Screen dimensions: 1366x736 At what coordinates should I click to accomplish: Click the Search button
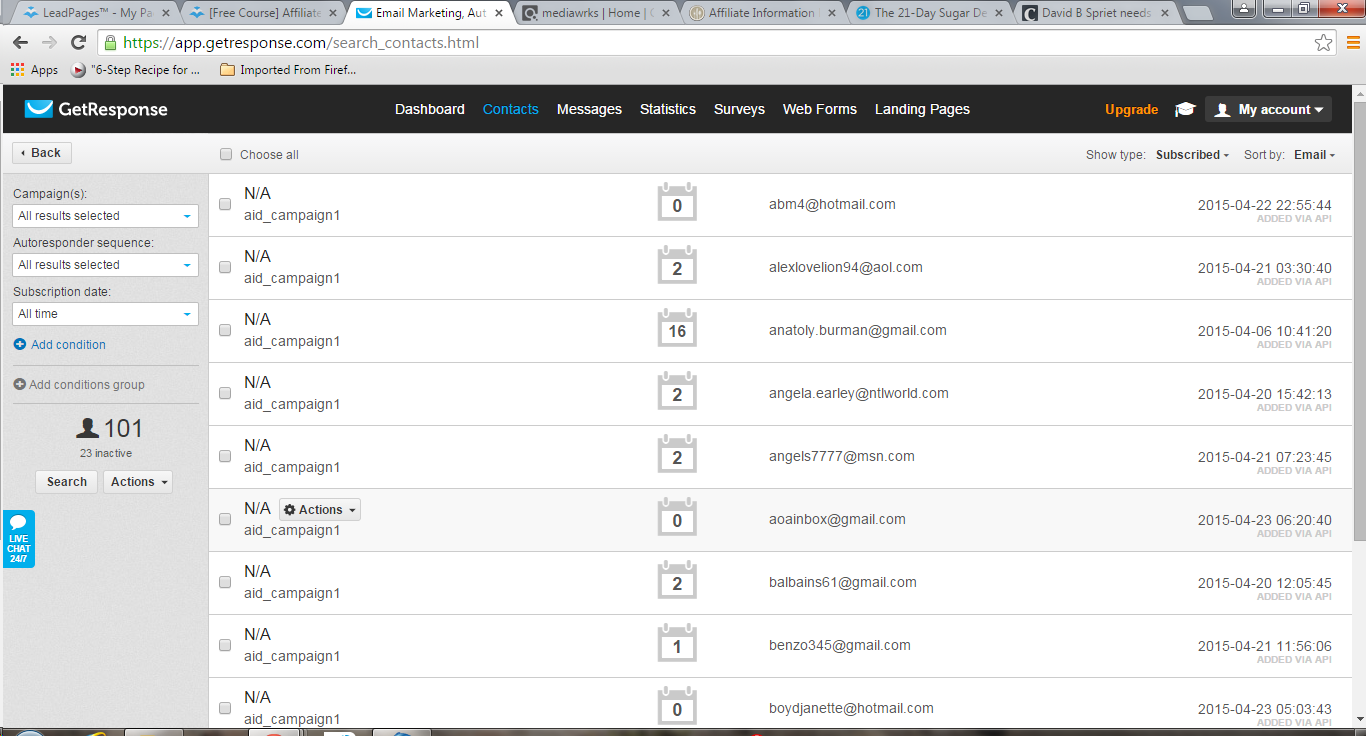[67, 482]
